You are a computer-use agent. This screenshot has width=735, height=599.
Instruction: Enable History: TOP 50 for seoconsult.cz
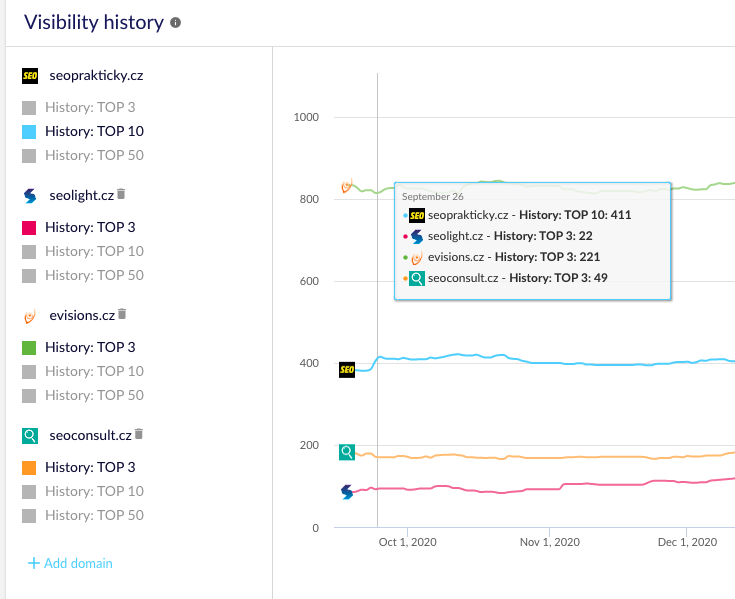83,516
